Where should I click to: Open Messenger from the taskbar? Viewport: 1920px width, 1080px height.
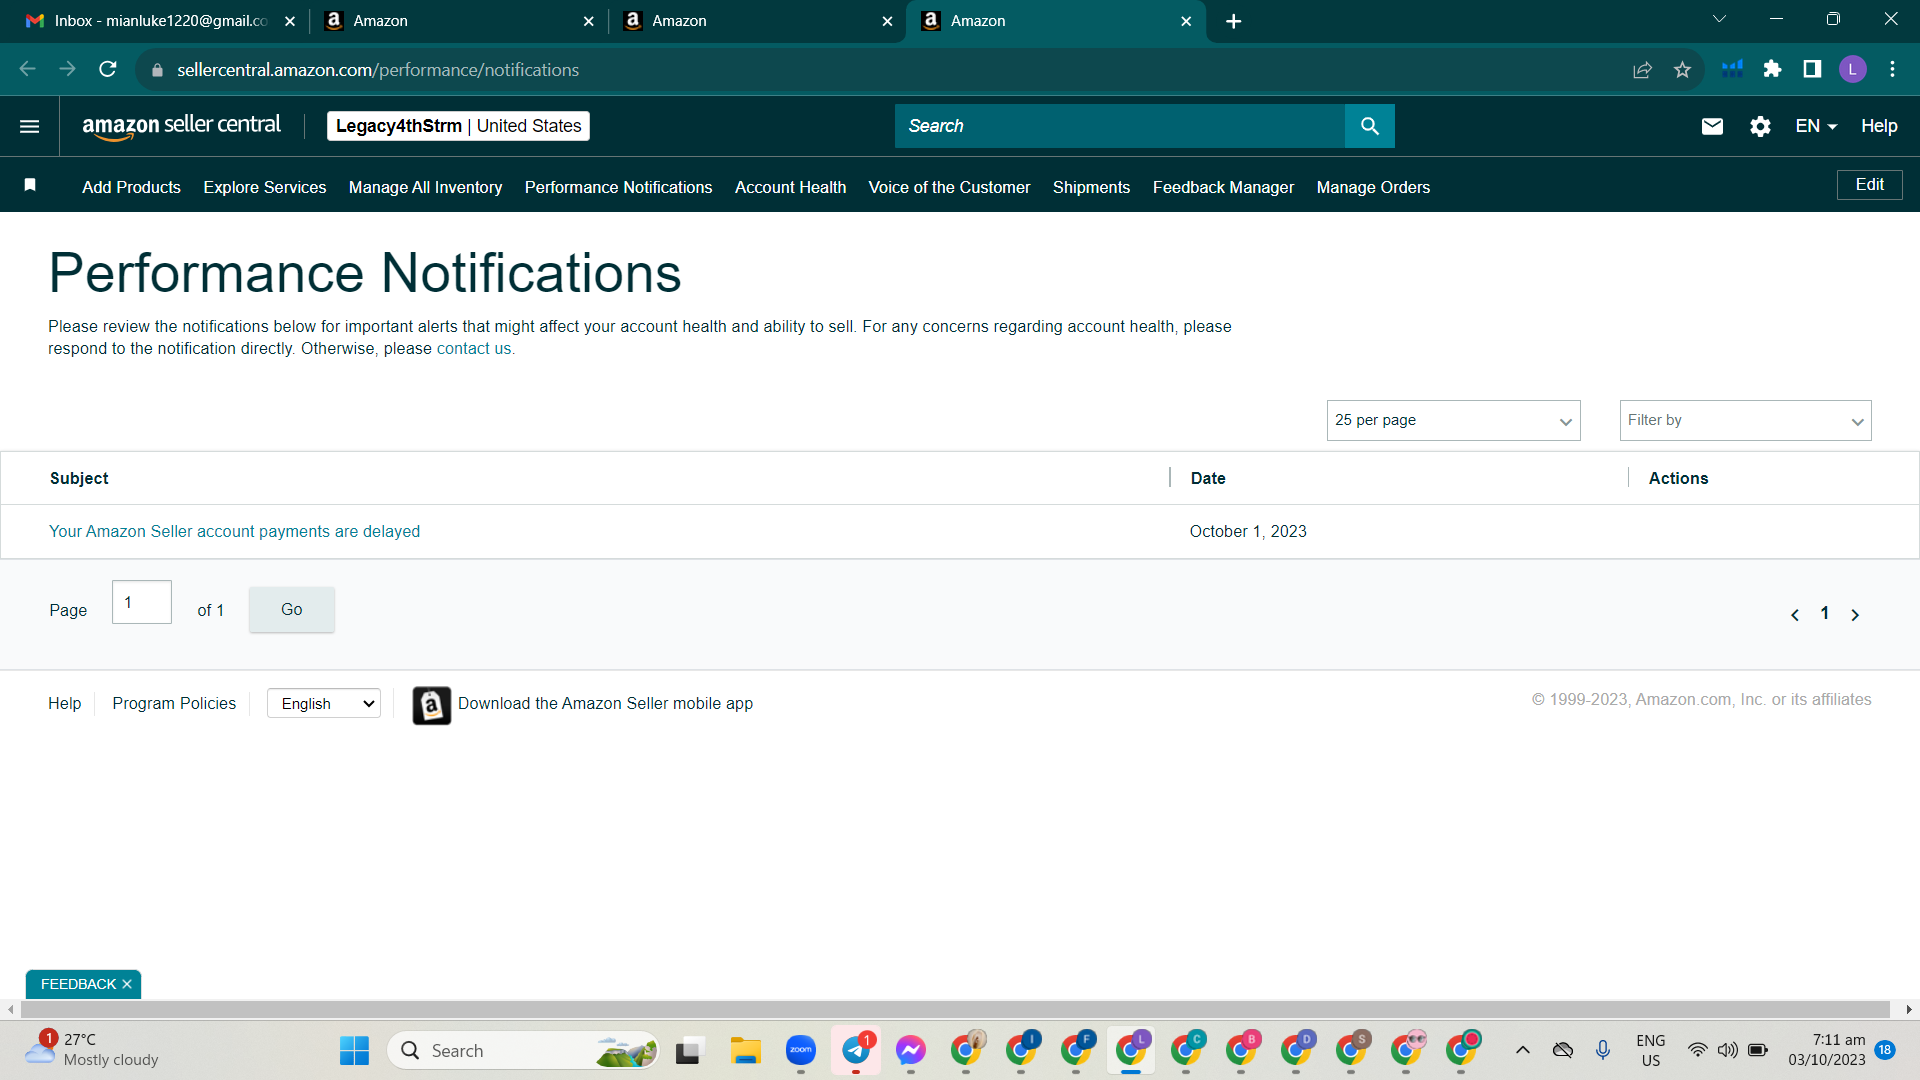911,1051
